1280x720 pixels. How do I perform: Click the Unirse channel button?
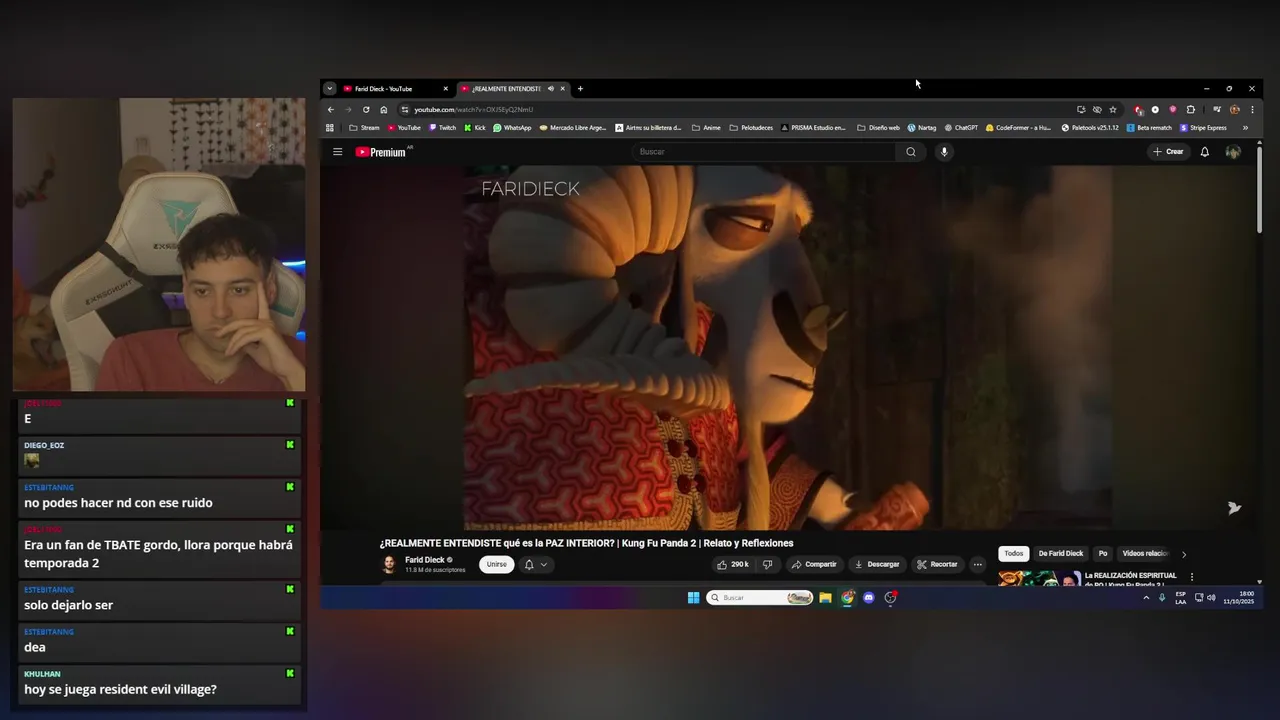[496, 564]
